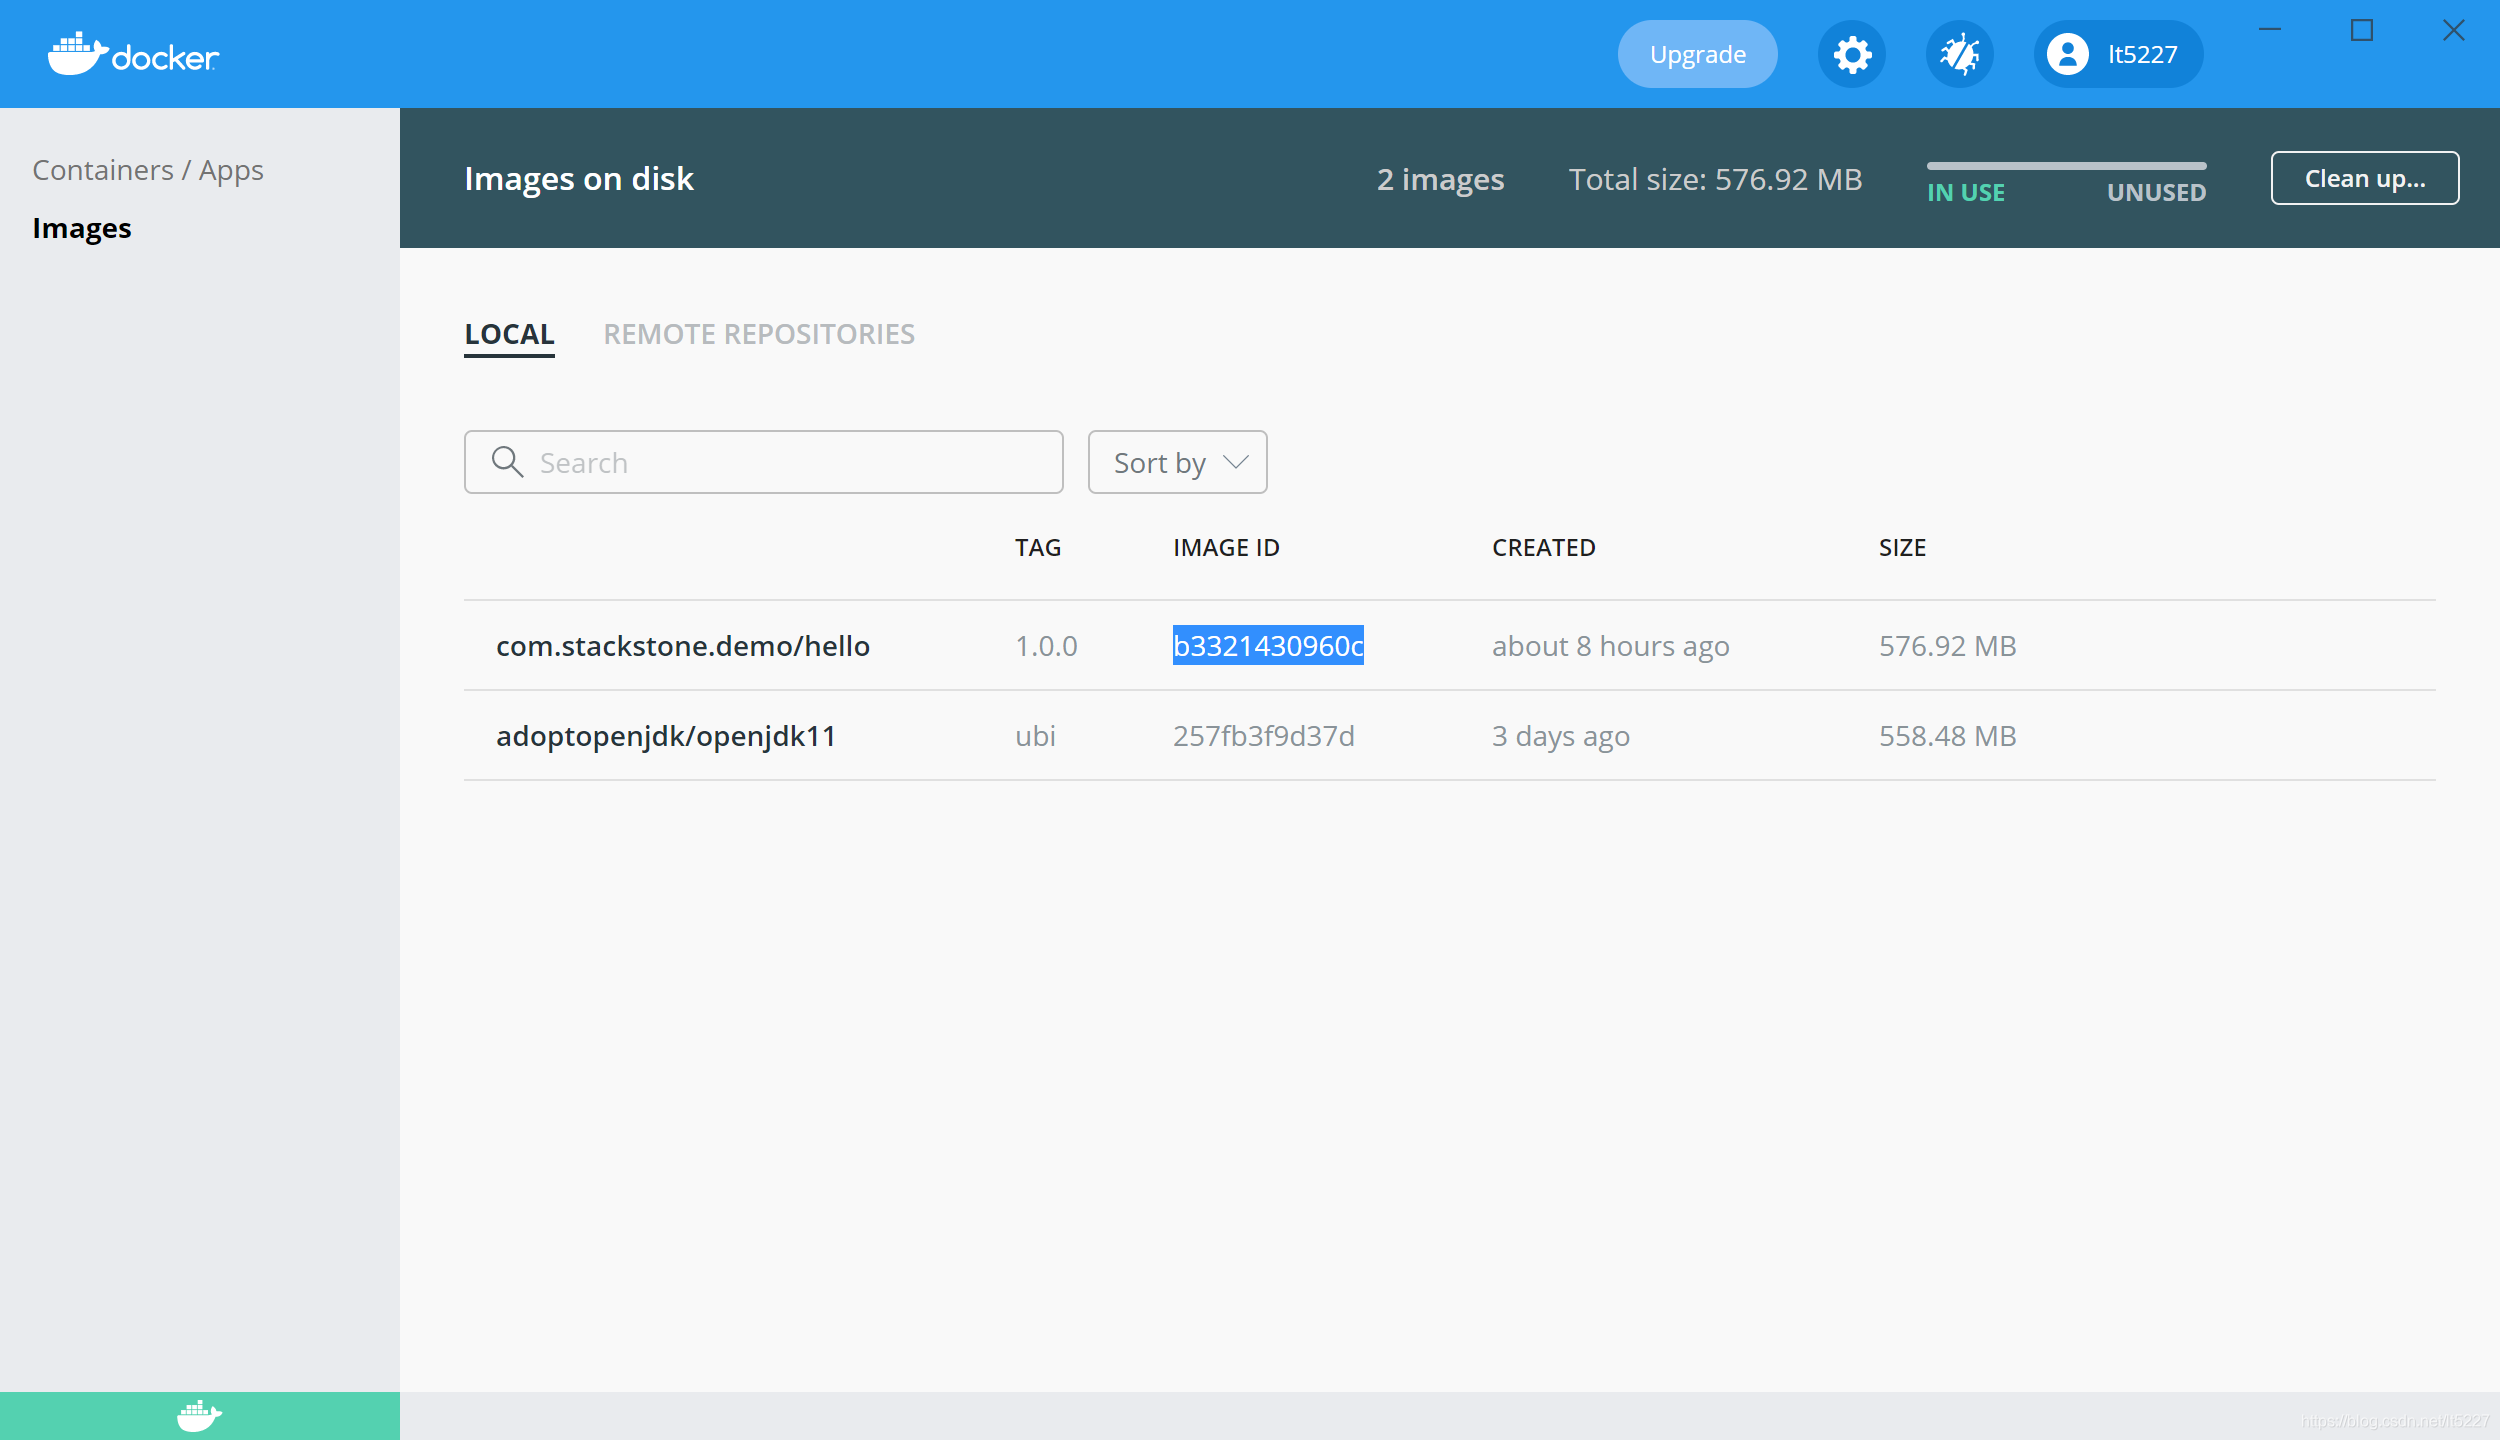Expand the Sort by dropdown
2500x1440 pixels.
(x=1178, y=462)
